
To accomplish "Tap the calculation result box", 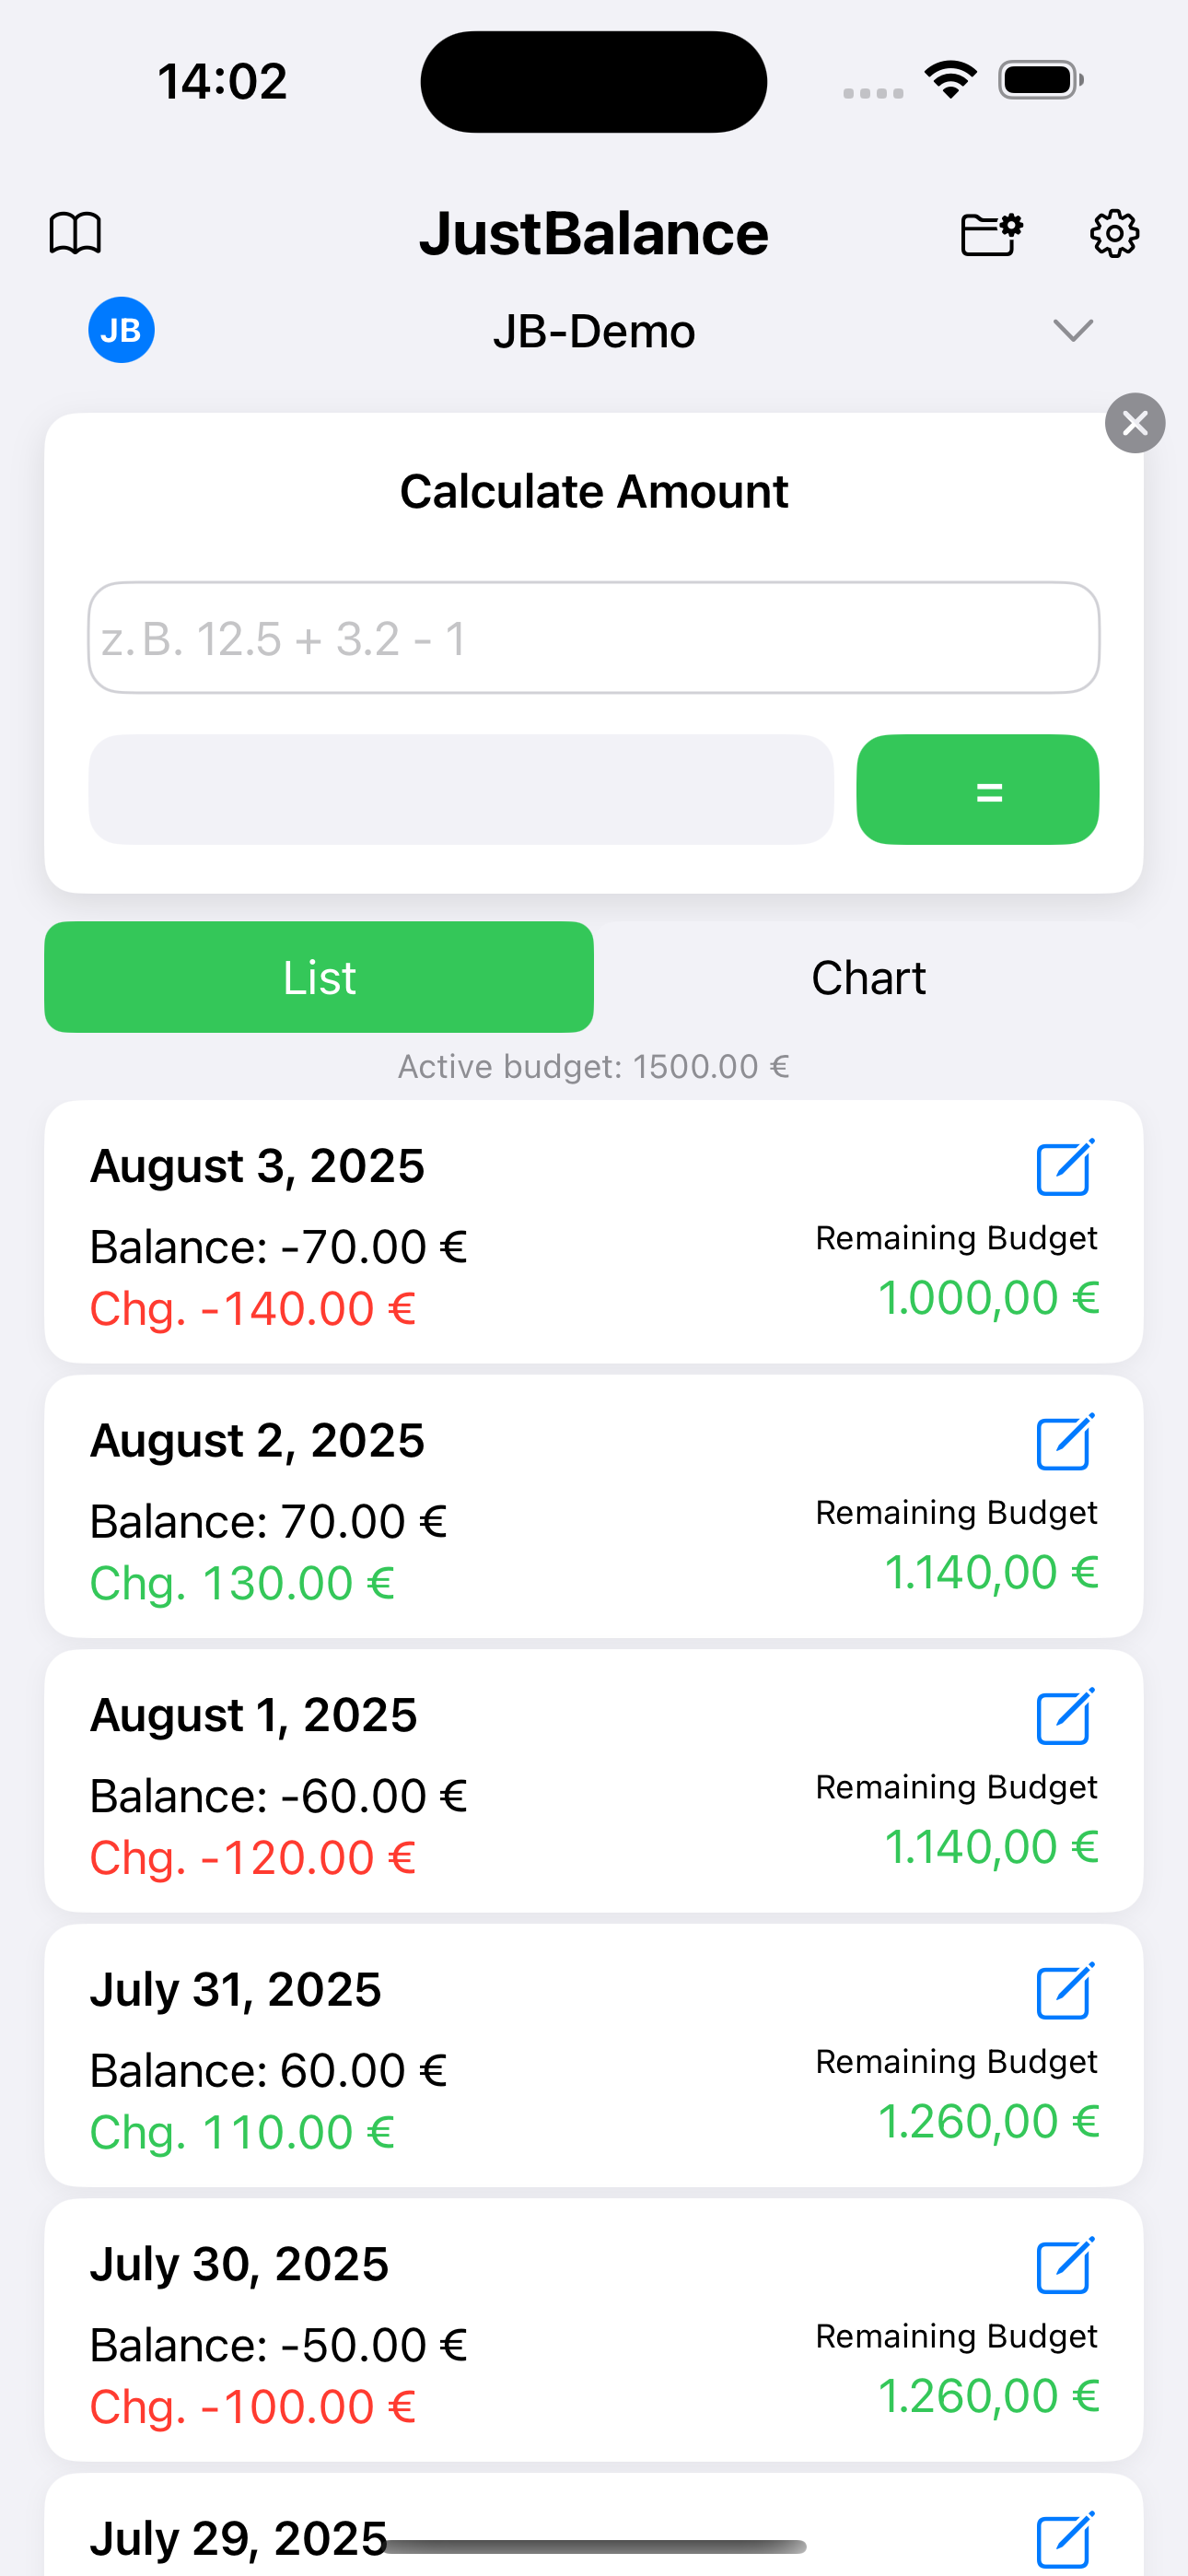I will 461,790.
